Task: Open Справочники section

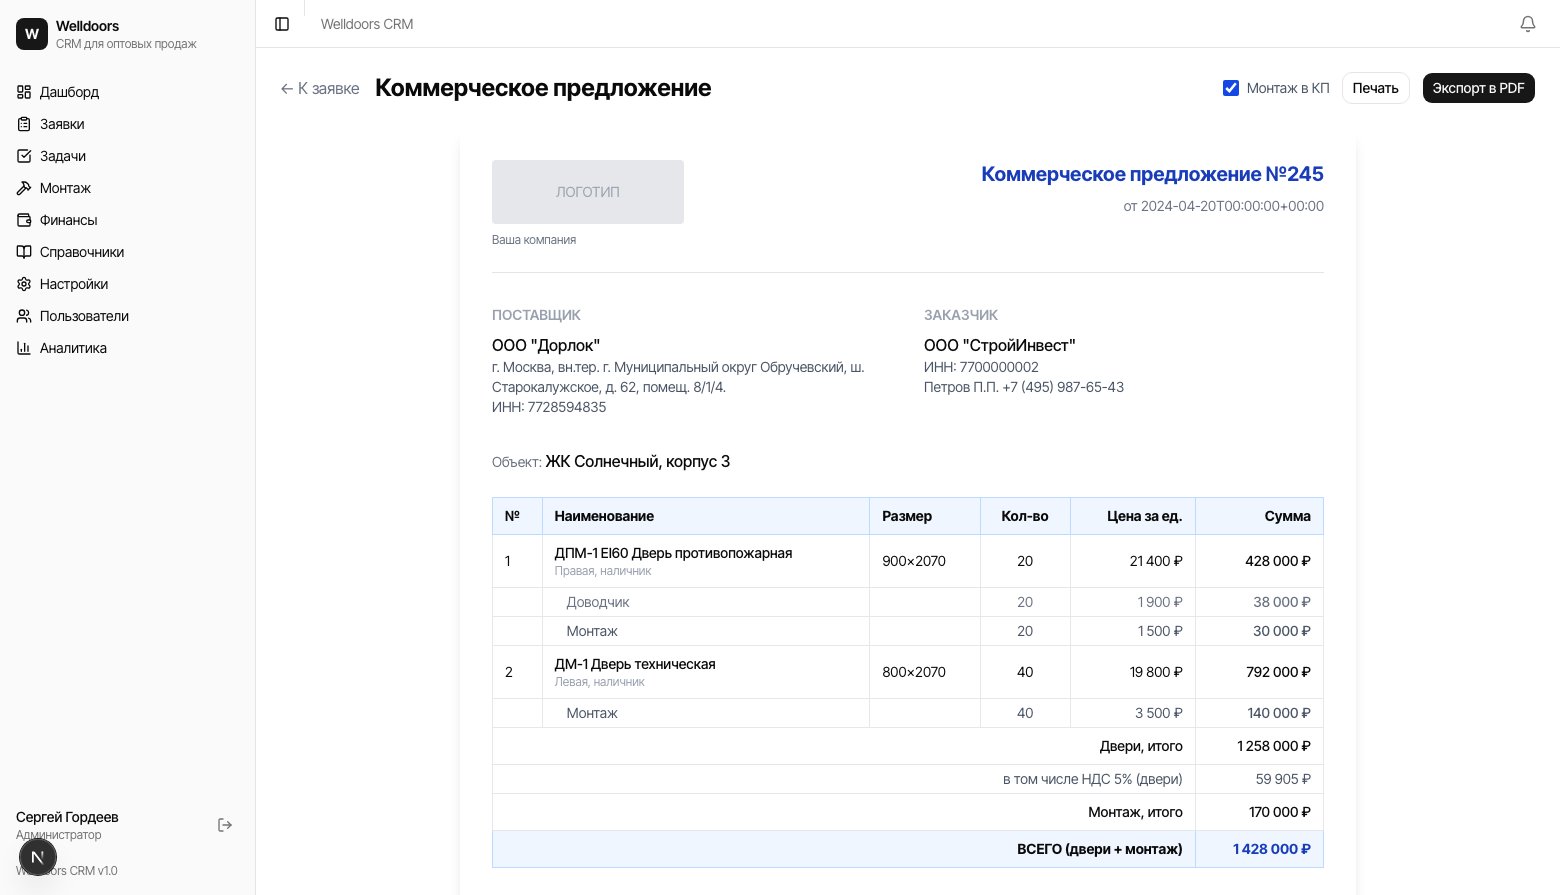Action: (128, 252)
